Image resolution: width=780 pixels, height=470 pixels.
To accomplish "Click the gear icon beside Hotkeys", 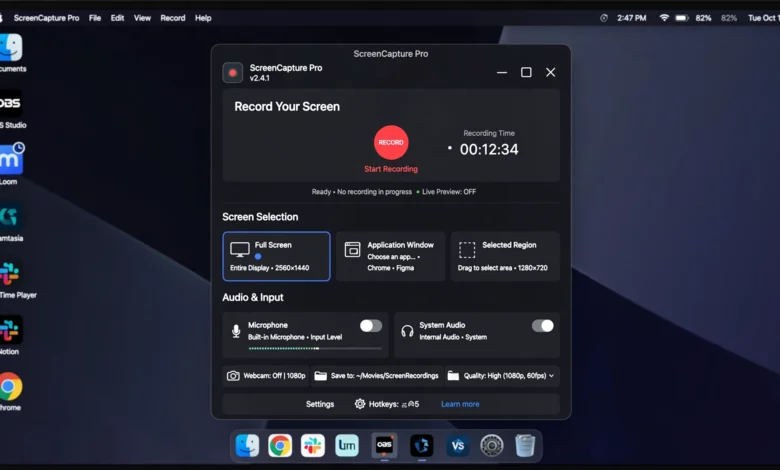I will pyautogui.click(x=360, y=403).
